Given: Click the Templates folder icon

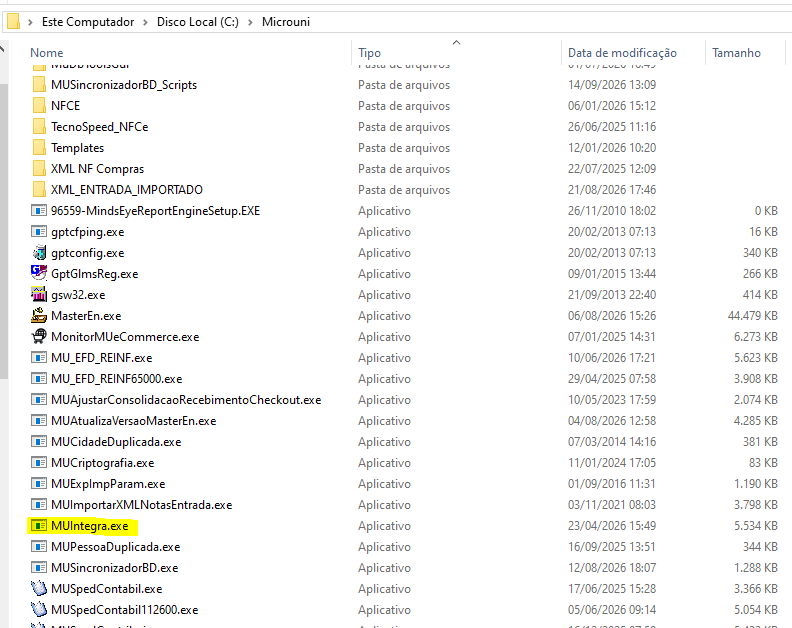Looking at the screenshot, I should pos(39,148).
